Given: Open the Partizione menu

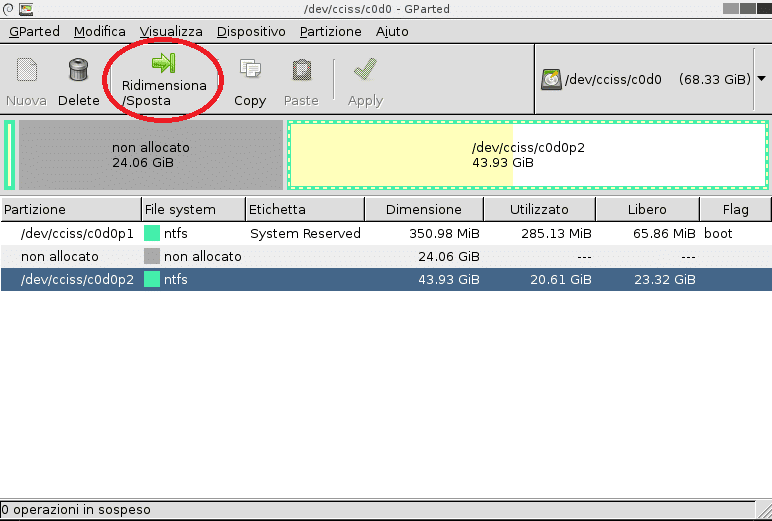Looking at the screenshot, I should point(330,32).
